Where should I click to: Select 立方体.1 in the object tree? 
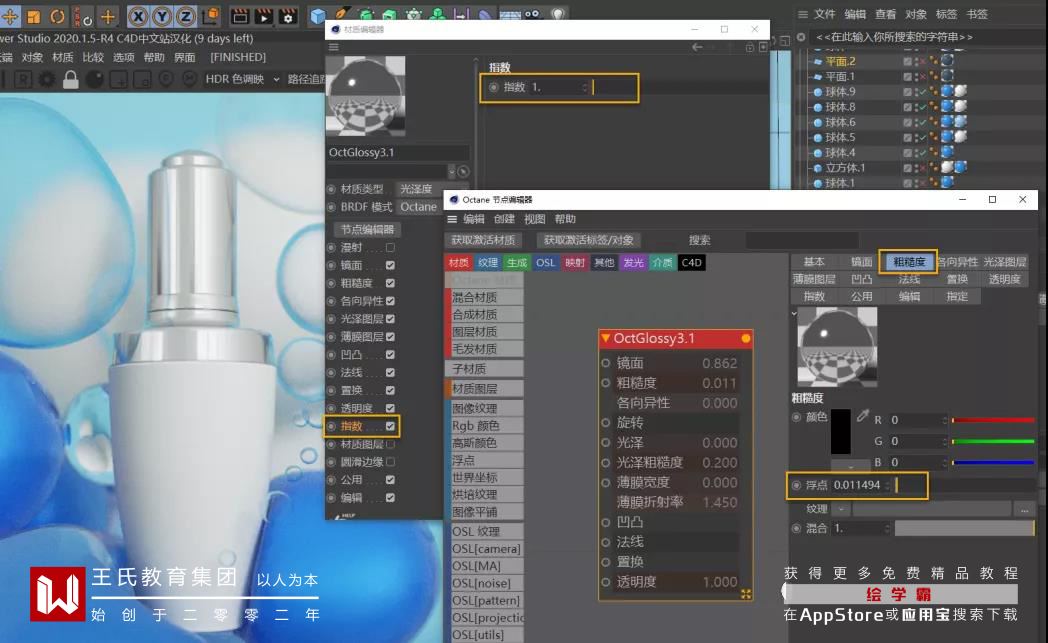pyautogui.click(x=845, y=168)
